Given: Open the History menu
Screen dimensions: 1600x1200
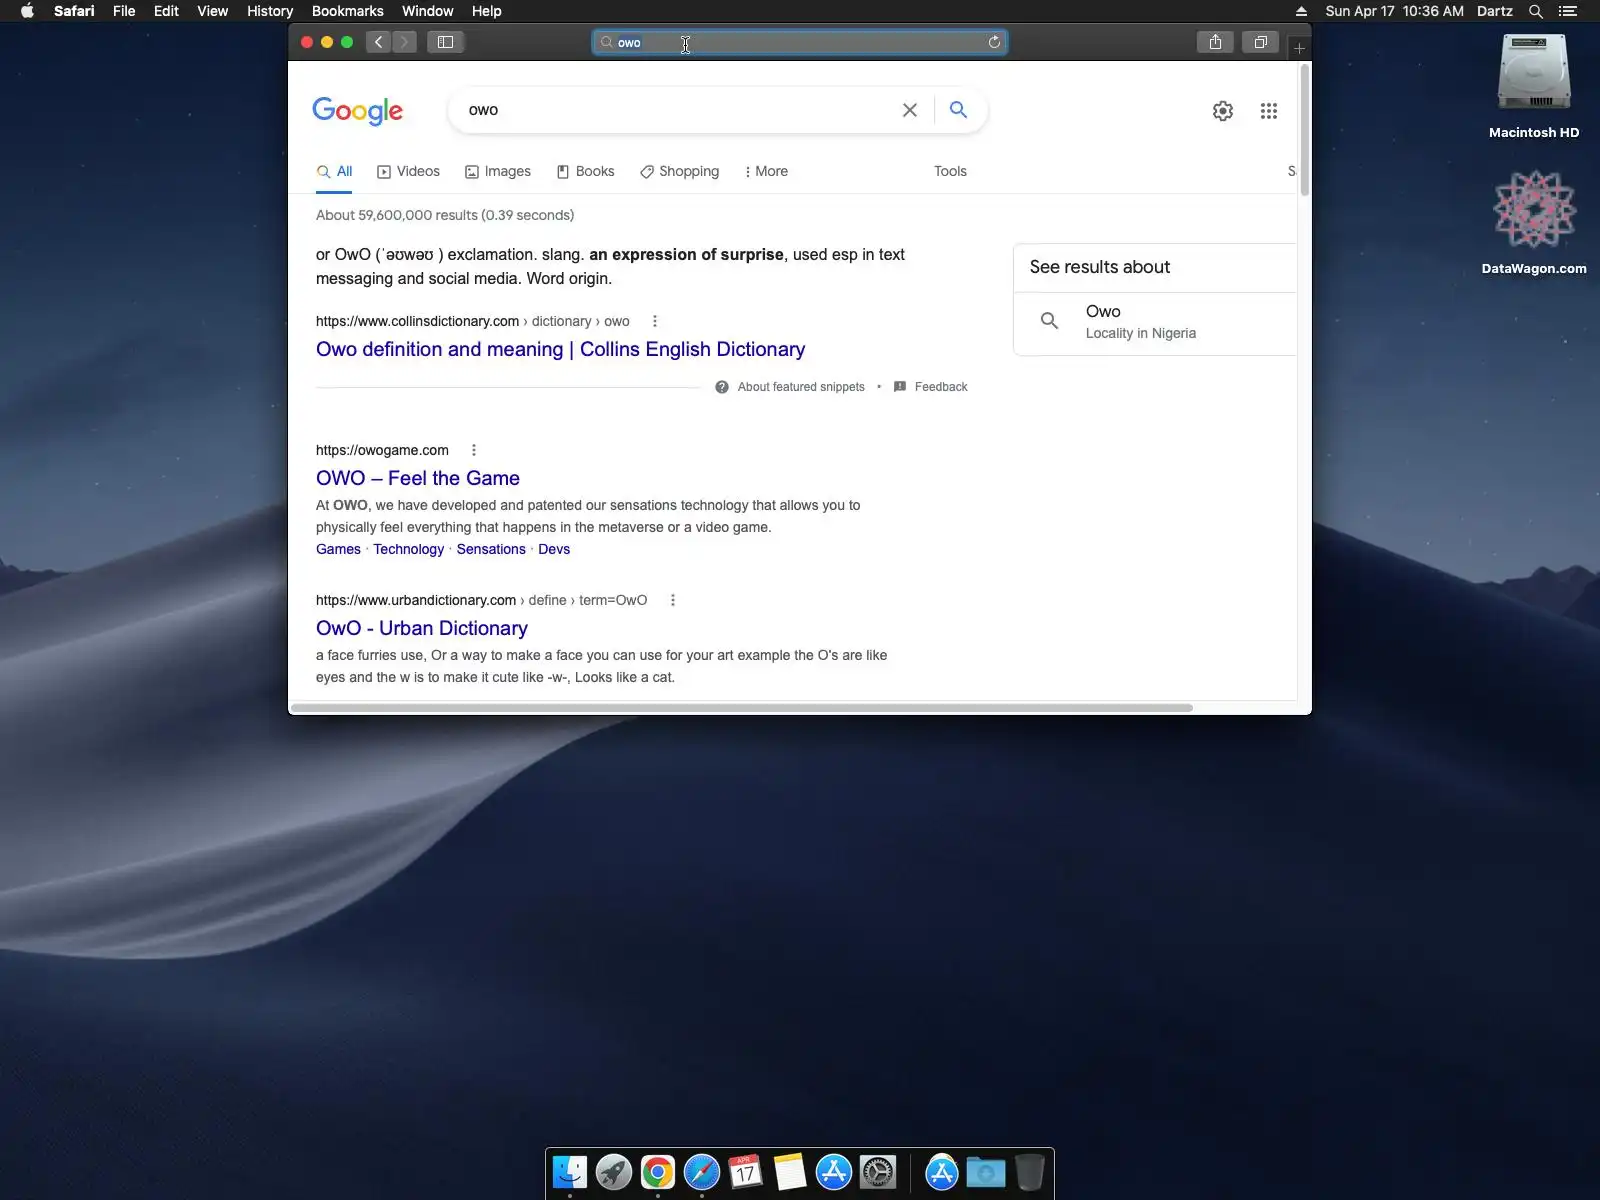Looking at the screenshot, I should [270, 11].
